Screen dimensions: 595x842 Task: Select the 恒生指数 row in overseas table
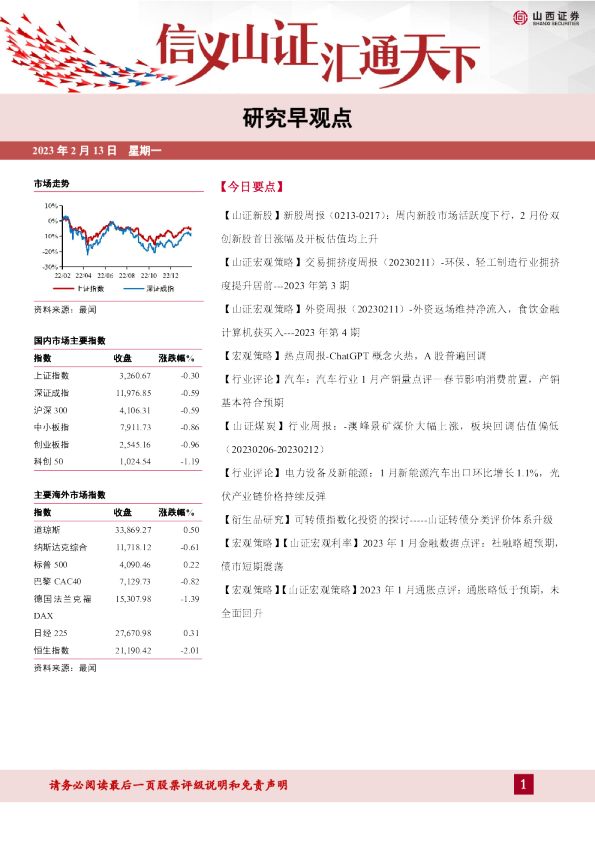(118, 650)
